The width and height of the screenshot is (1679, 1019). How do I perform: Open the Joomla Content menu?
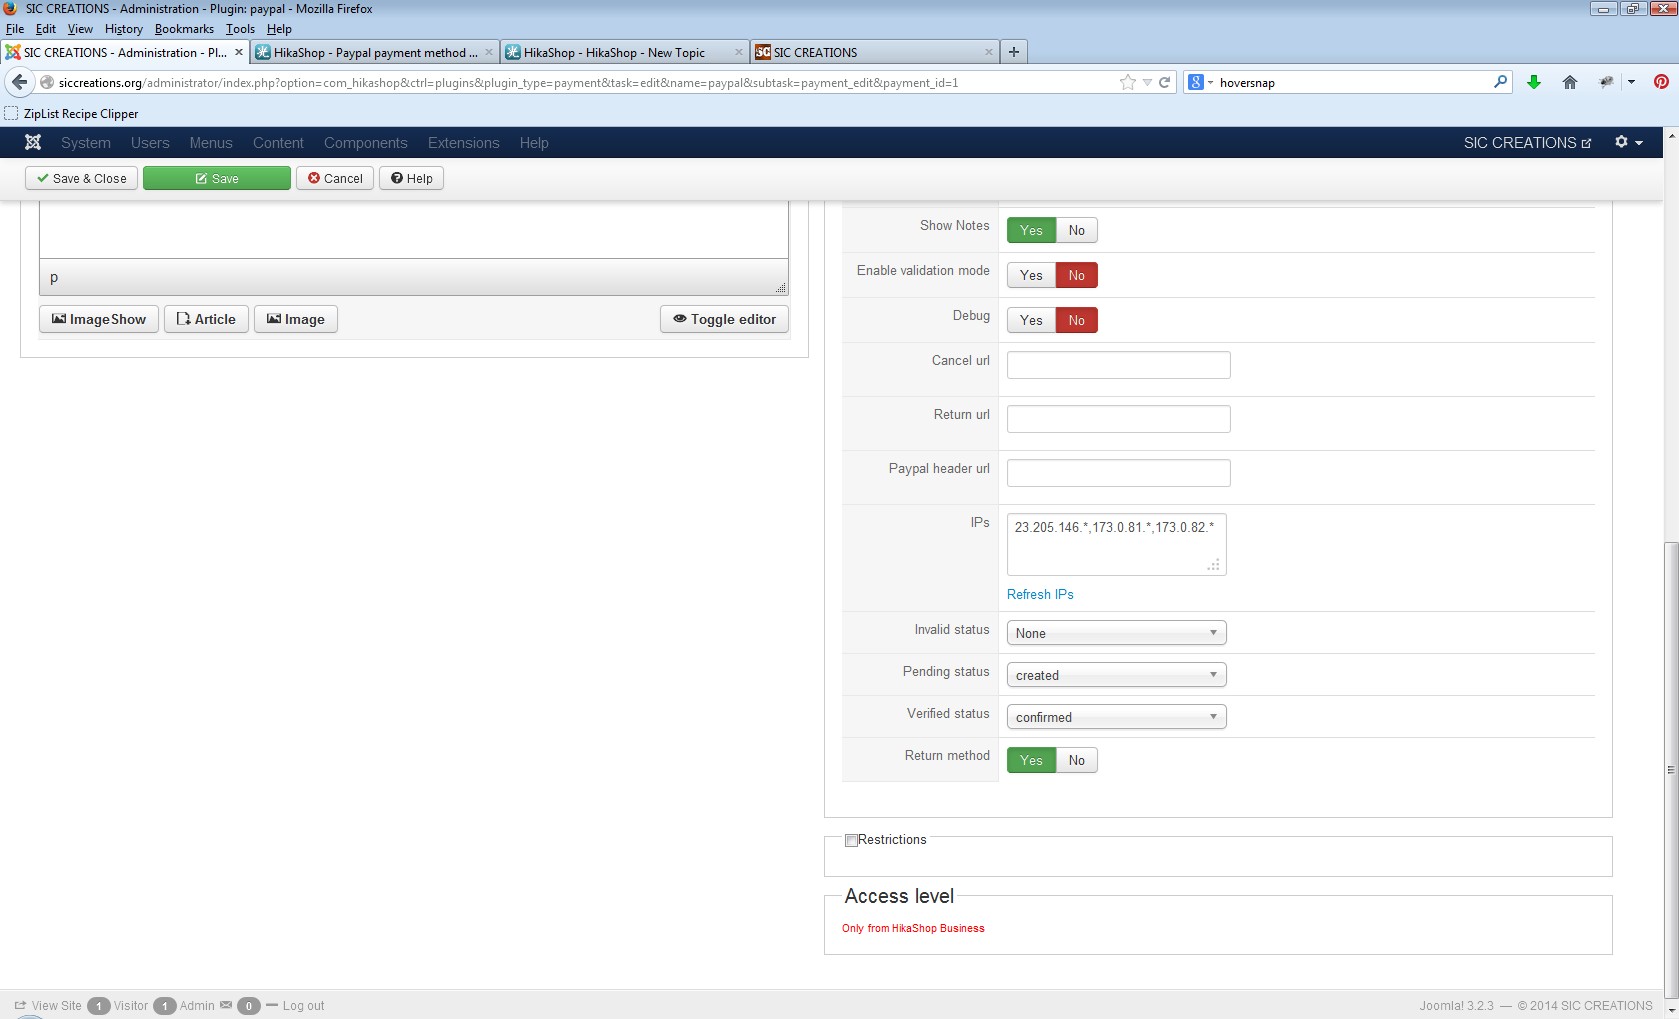coord(278,143)
